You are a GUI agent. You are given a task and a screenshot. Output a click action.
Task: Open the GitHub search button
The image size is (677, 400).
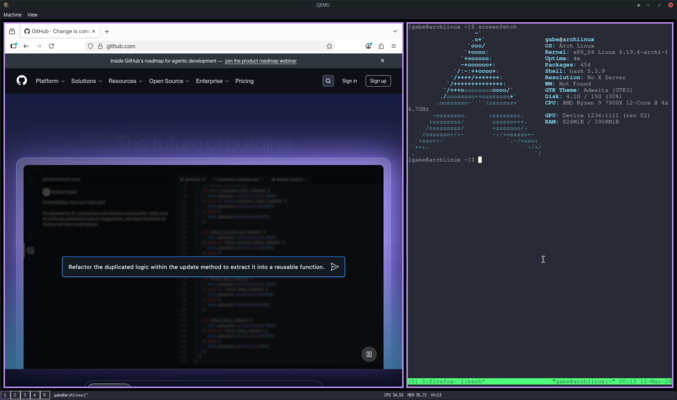328,81
